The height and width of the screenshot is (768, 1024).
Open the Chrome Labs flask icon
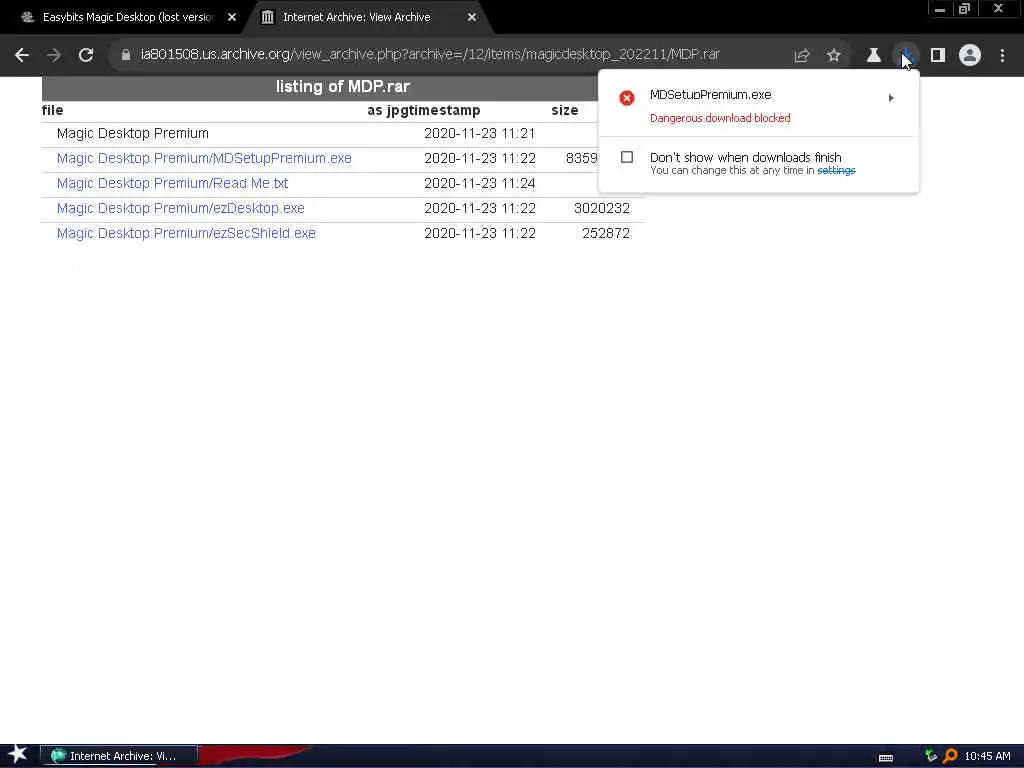pyautogui.click(x=873, y=56)
